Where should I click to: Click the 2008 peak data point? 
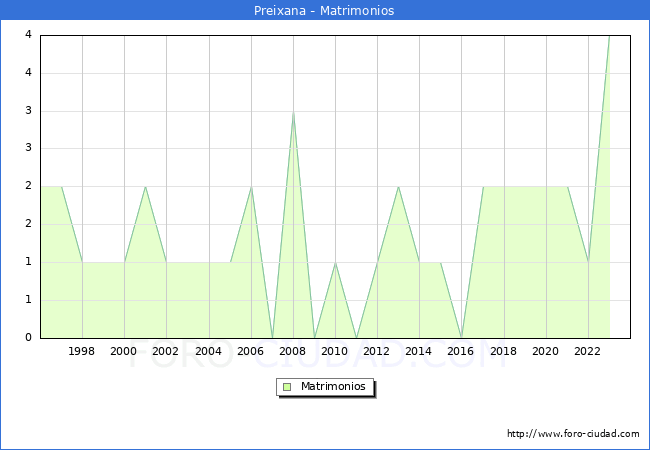pos(293,112)
